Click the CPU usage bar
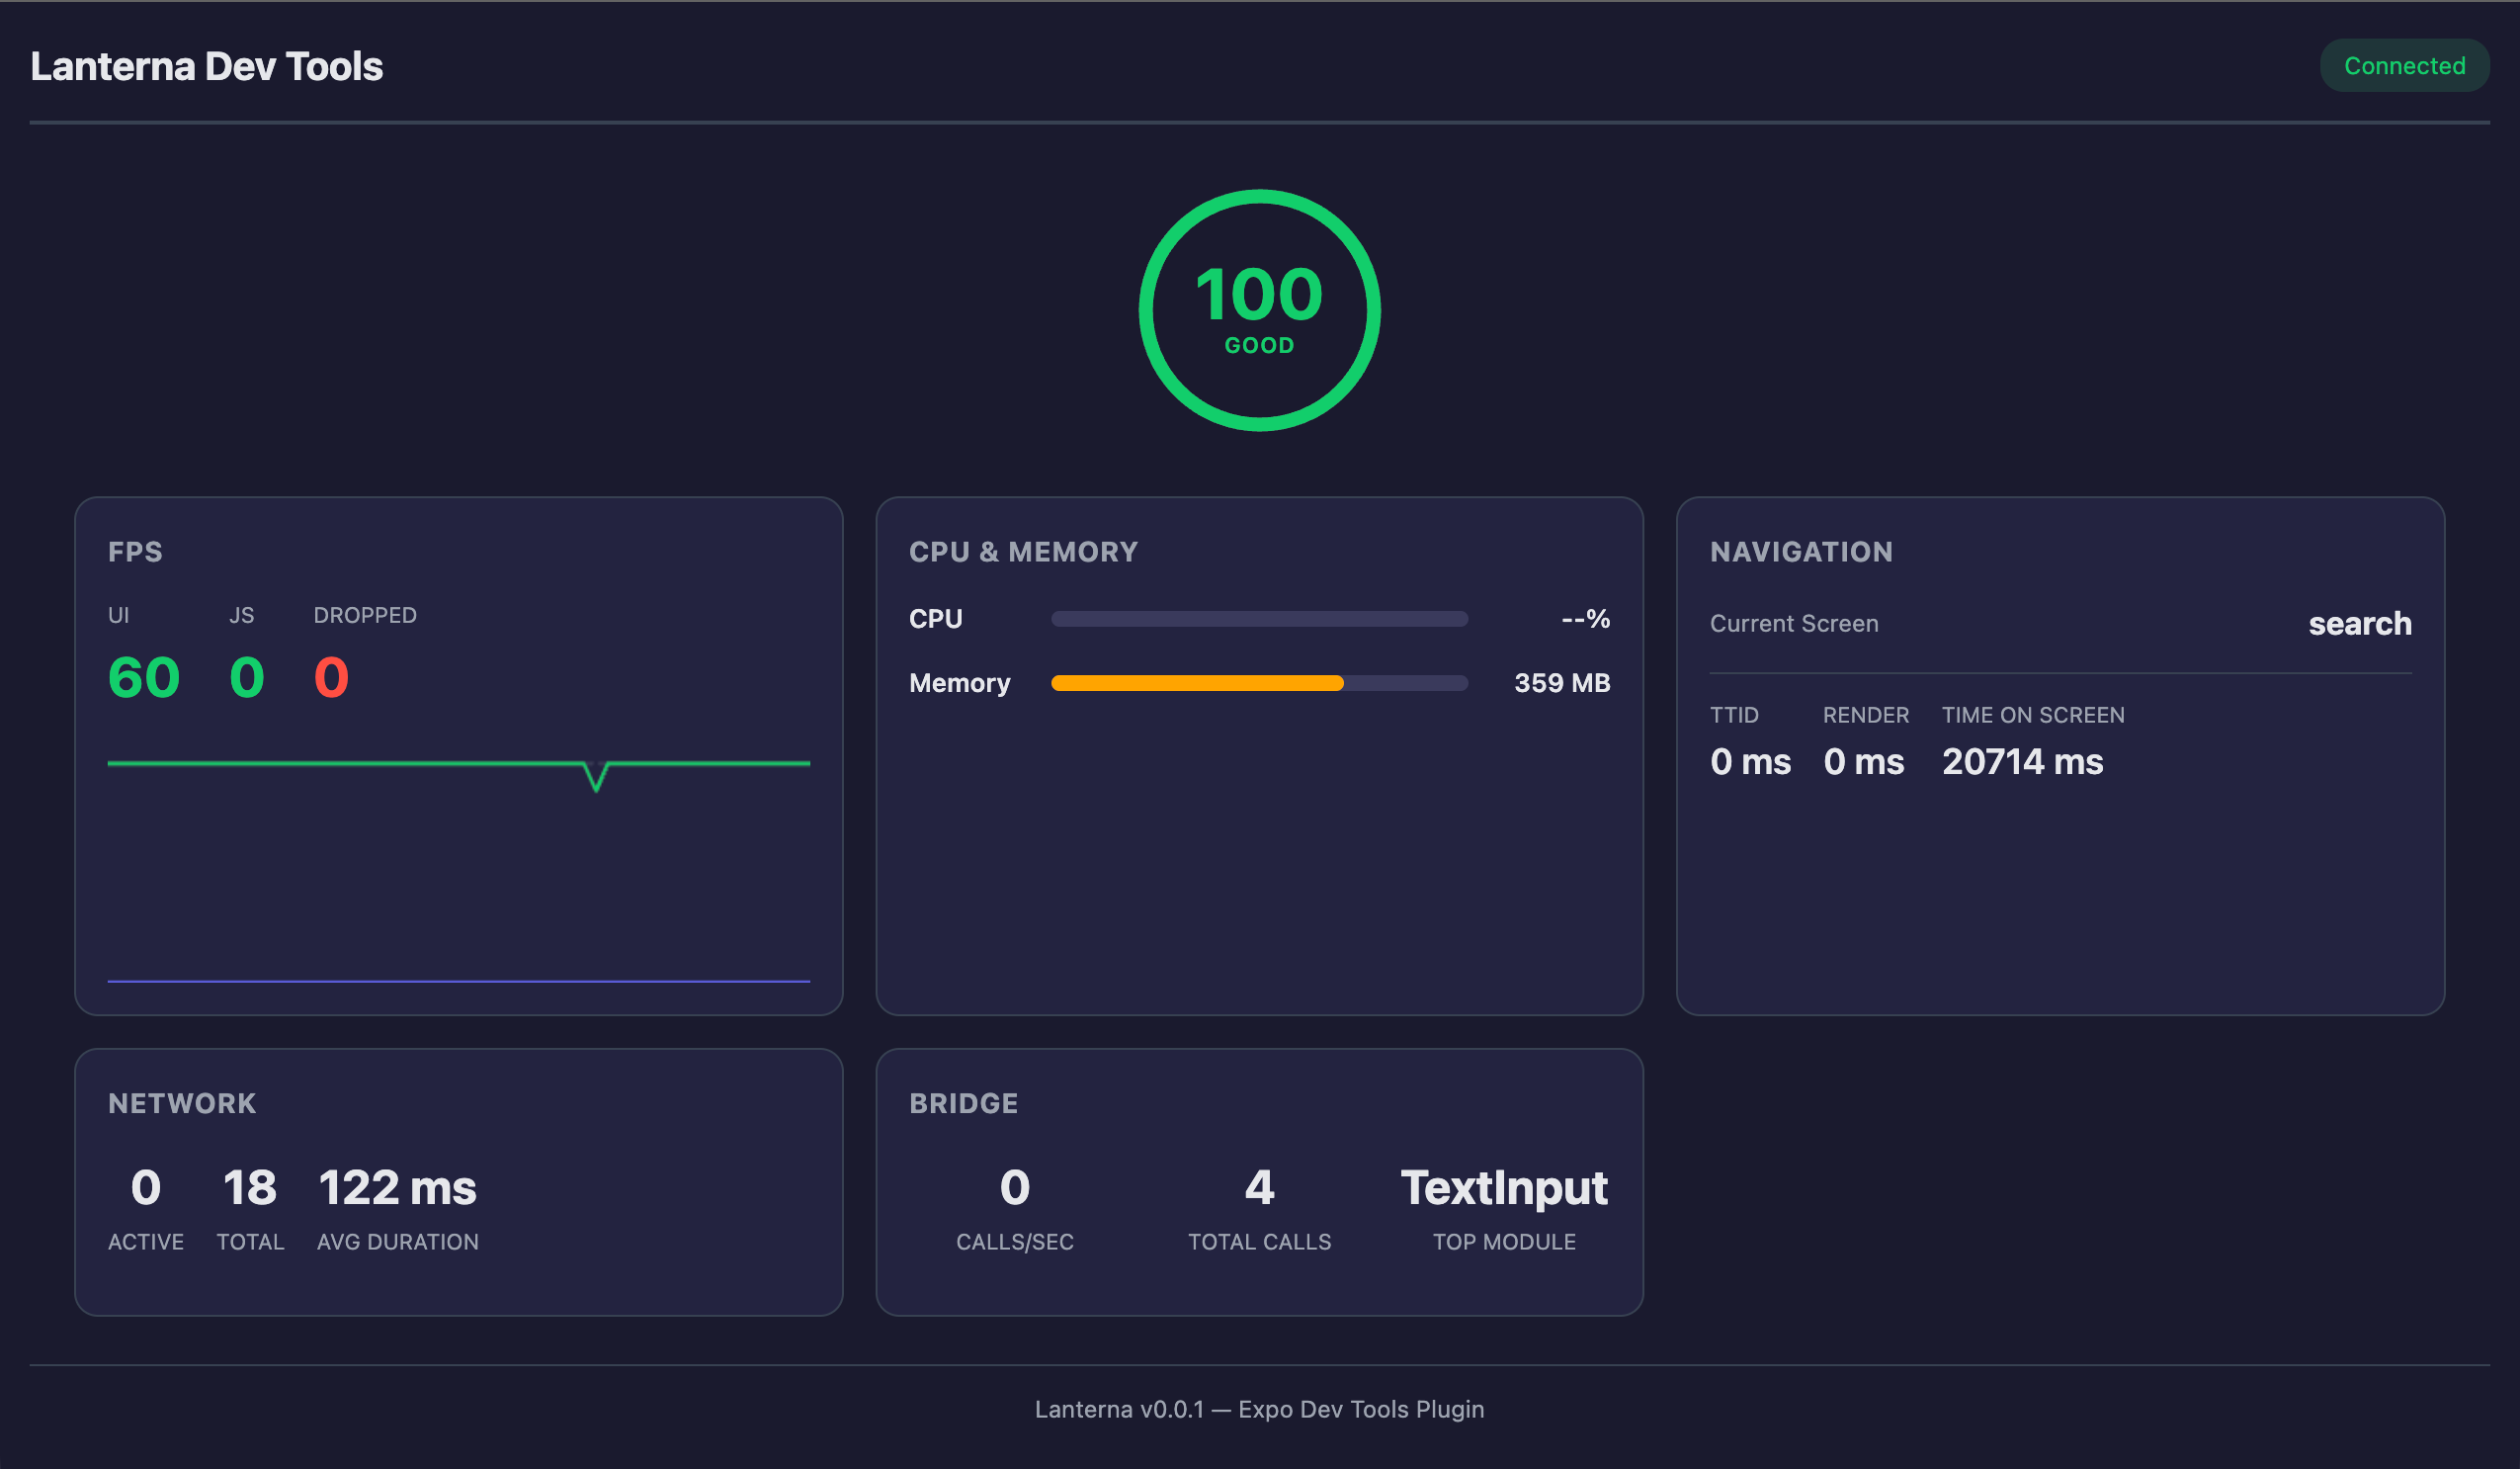The height and width of the screenshot is (1469, 2520). pyautogui.click(x=1258, y=619)
